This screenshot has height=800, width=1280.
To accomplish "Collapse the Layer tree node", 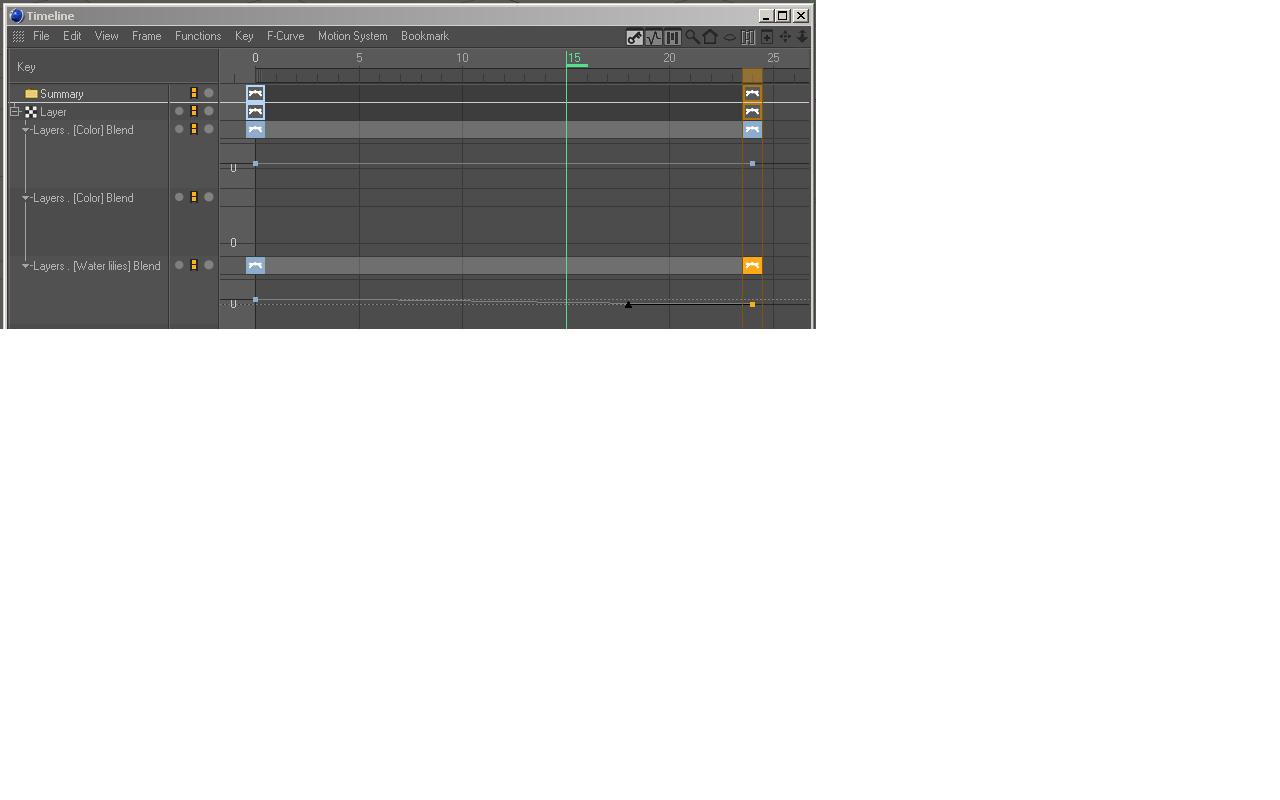I will (x=15, y=112).
